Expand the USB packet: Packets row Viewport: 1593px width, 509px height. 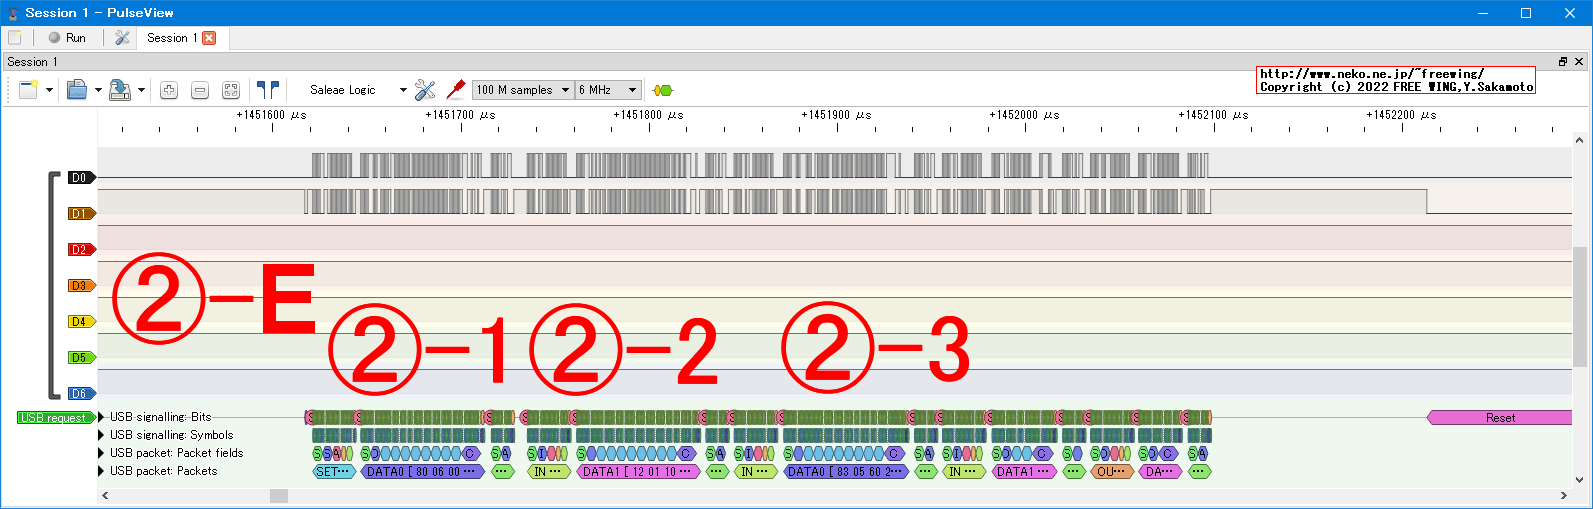coord(101,471)
